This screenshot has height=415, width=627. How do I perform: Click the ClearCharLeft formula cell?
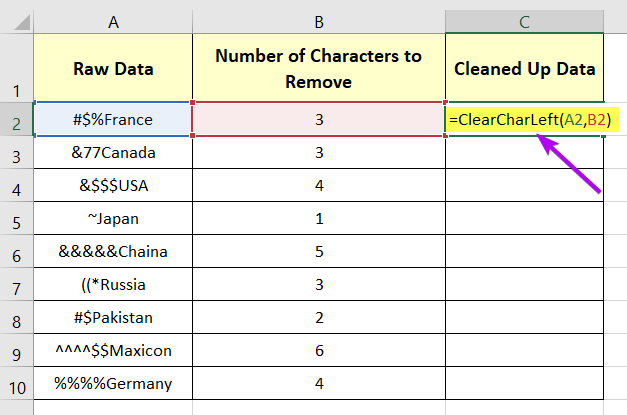[524, 119]
